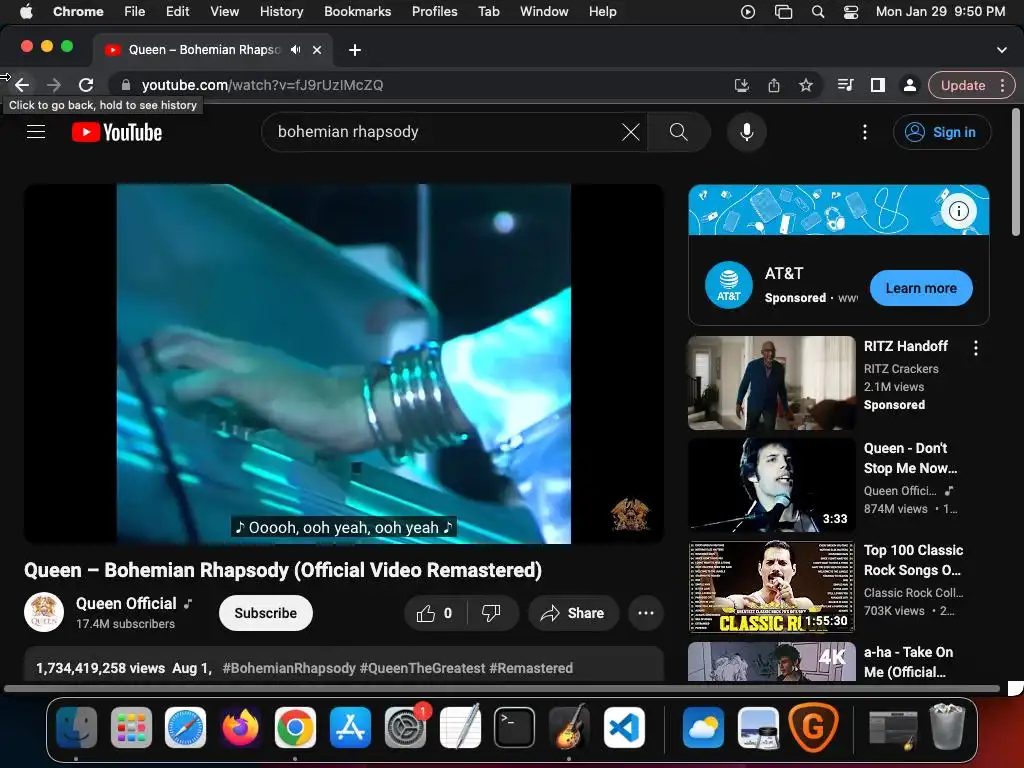This screenshot has height=768, width=1024.
Task: Open the Chrome menu in menu bar
Action: pyautogui.click(x=78, y=11)
